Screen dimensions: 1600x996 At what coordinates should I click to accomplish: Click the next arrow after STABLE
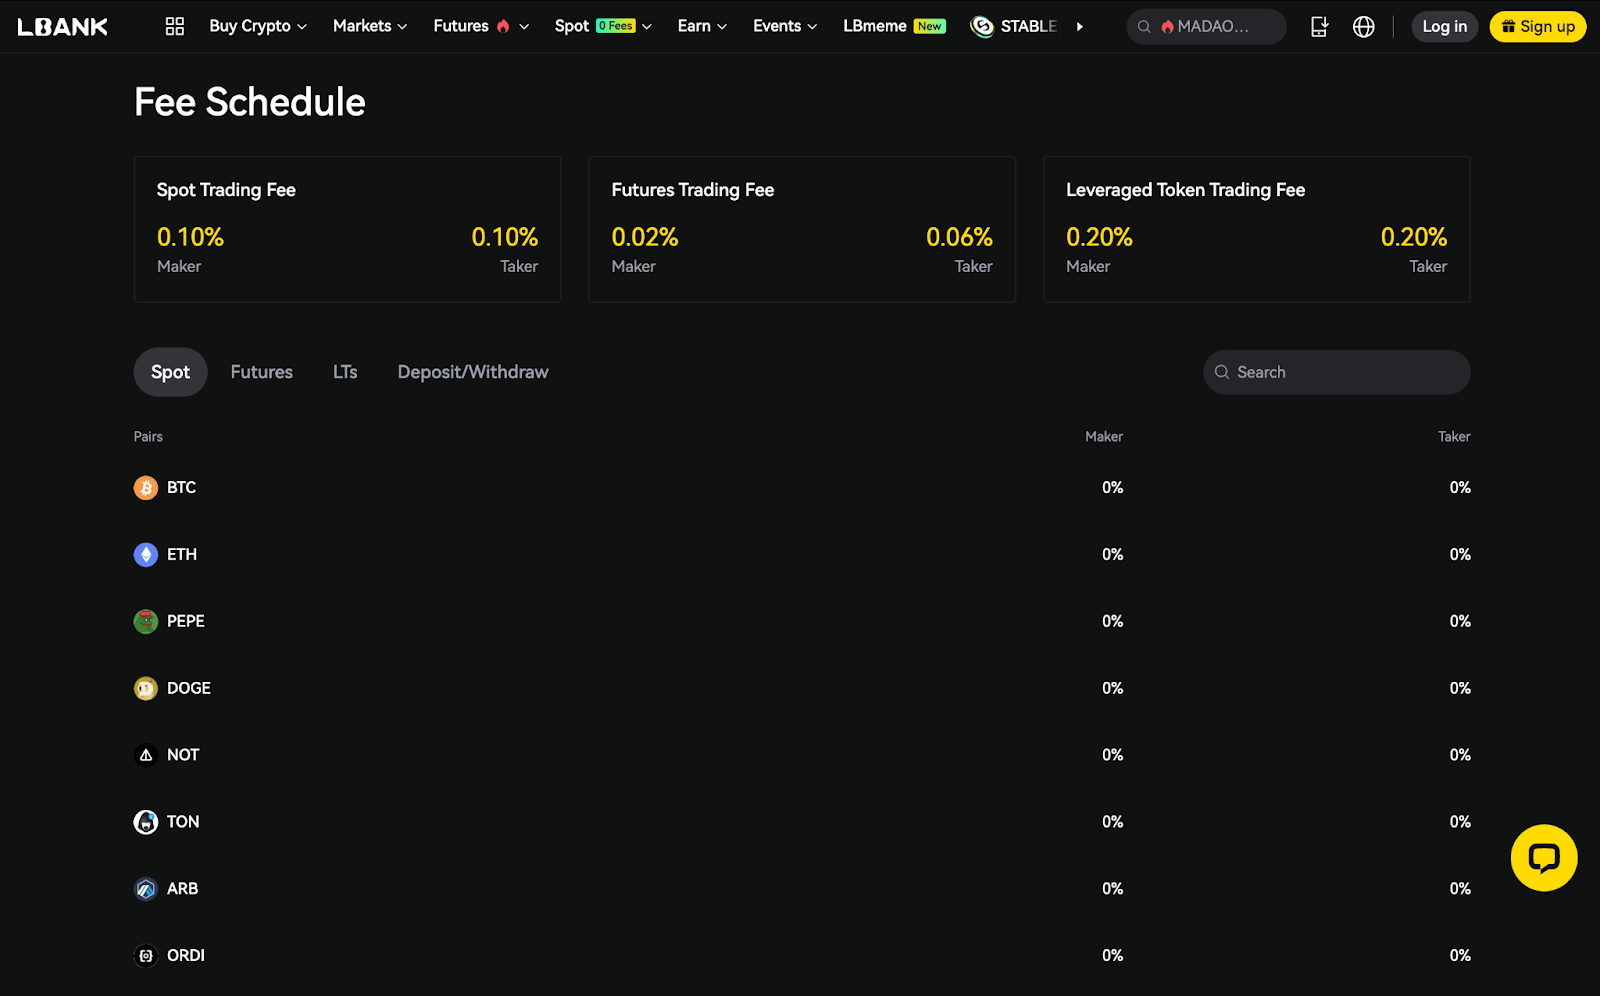[1080, 27]
